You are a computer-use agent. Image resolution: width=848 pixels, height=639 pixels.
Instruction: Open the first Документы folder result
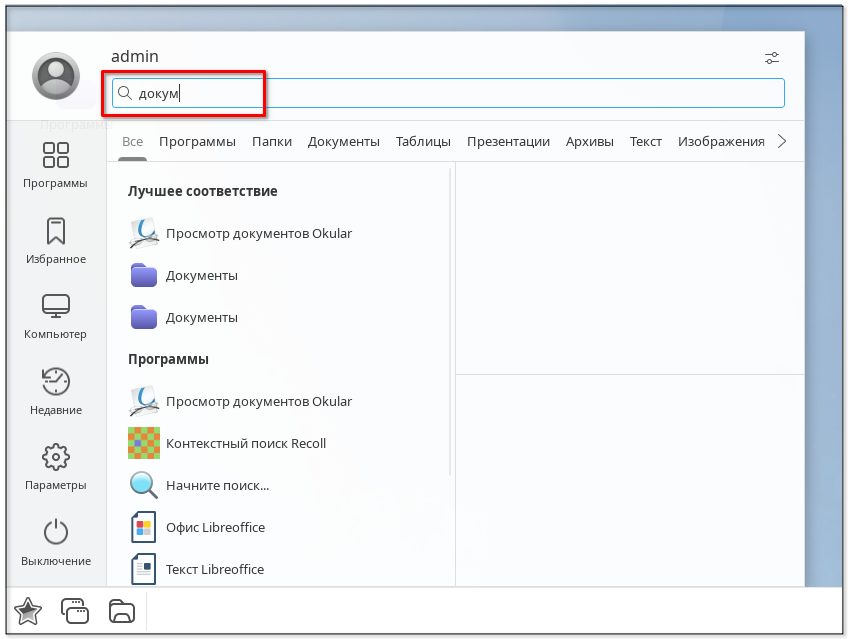pyautogui.click(x=201, y=275)
